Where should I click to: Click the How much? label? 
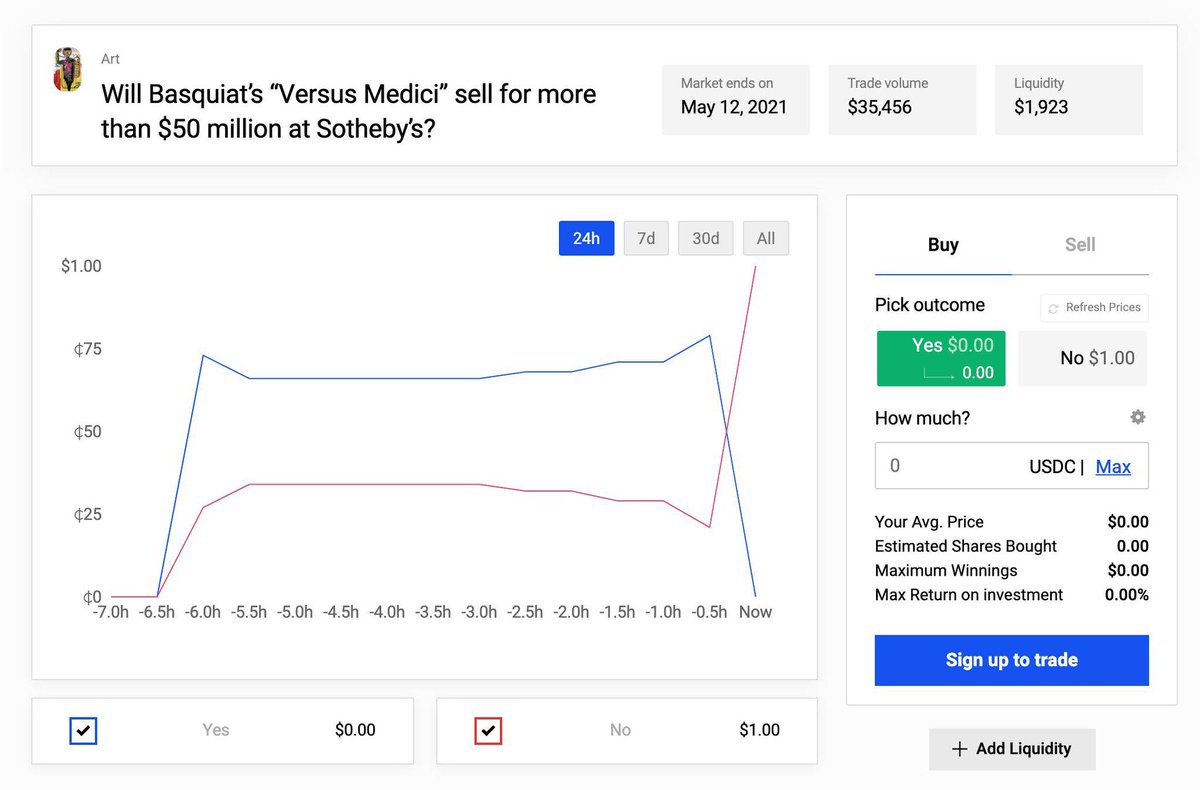922,418
